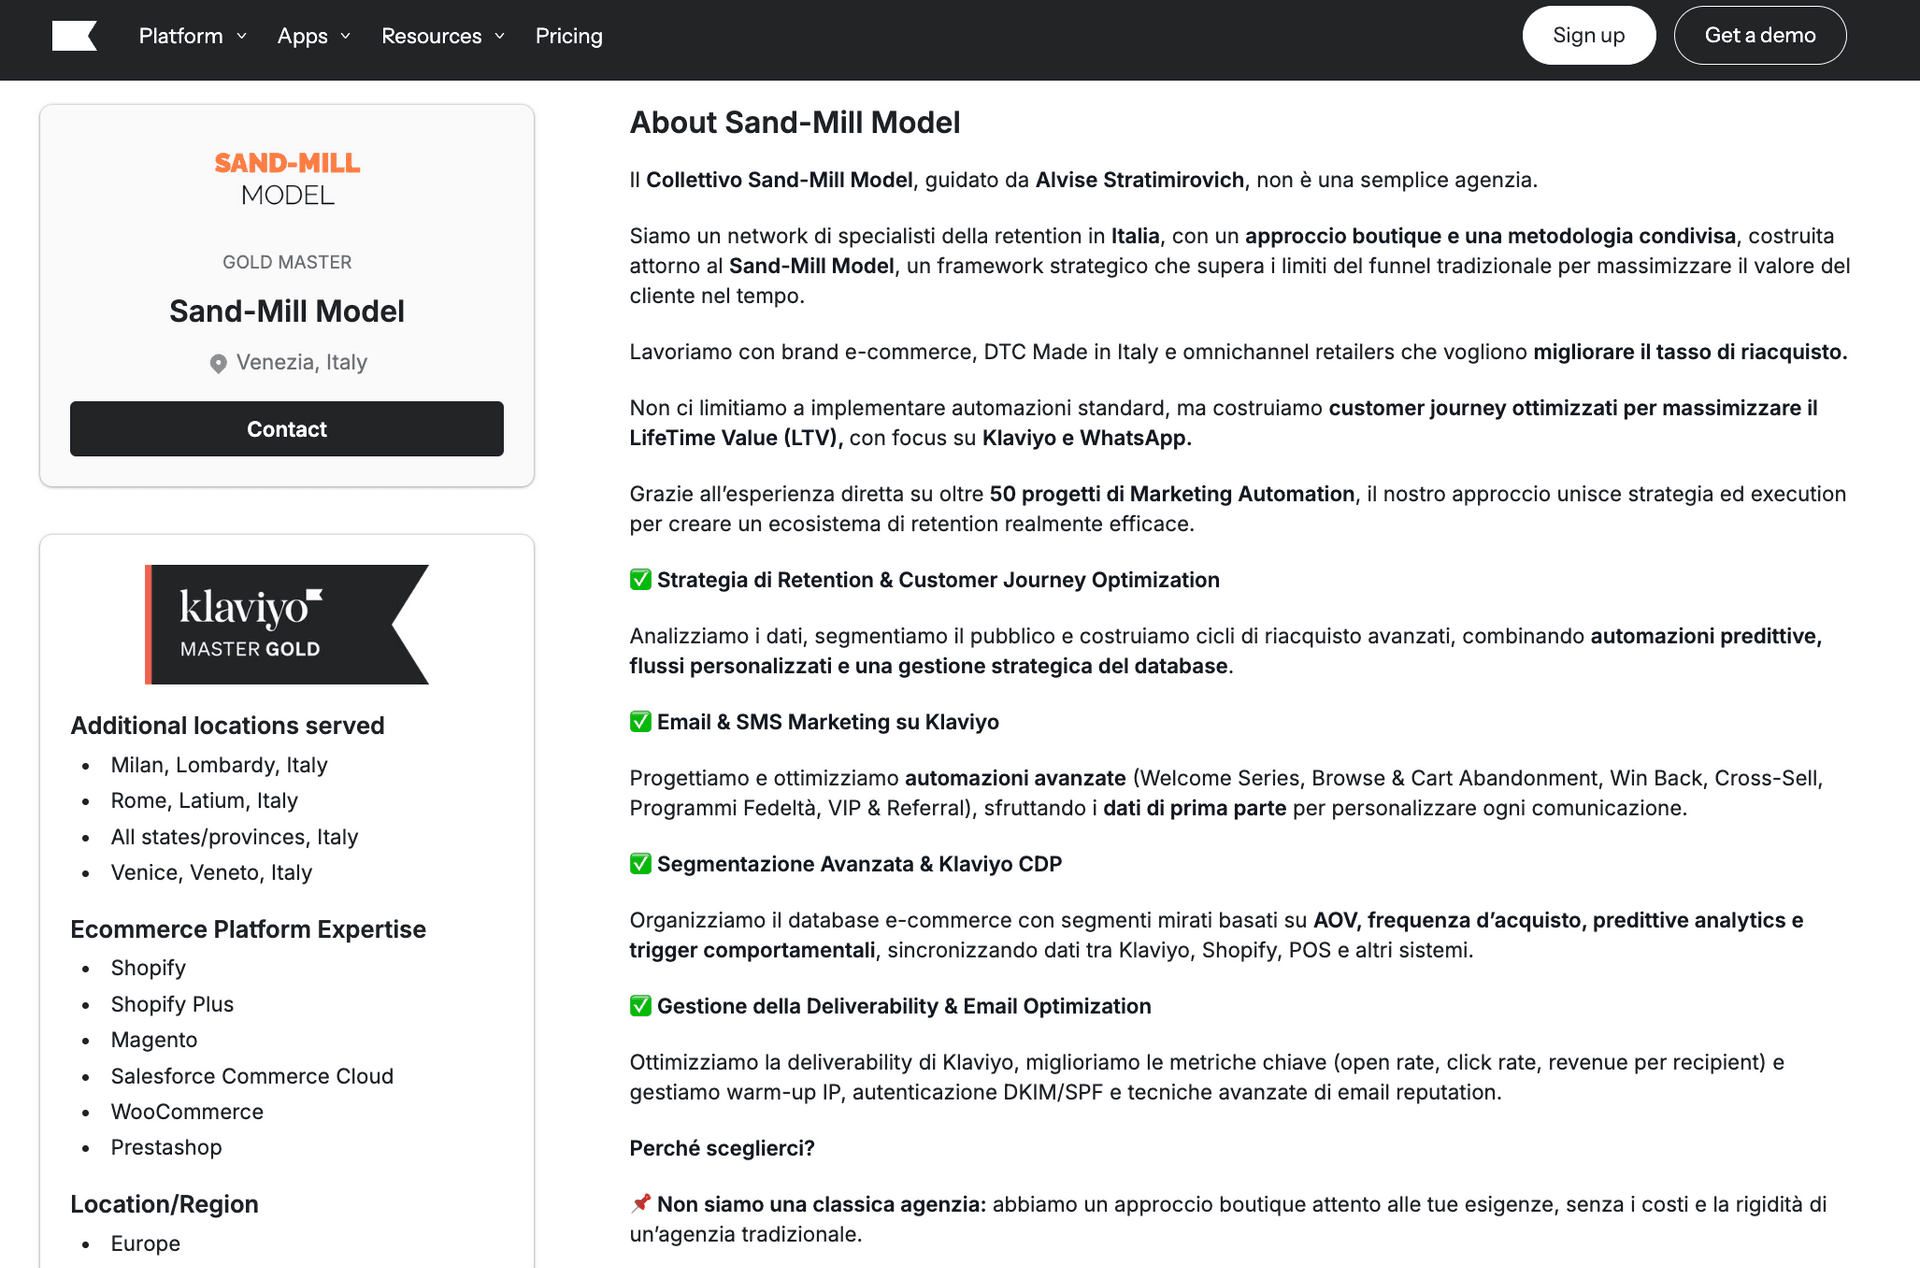Click the Klaviyo Master Gold badge
The height and width of the screenshot is (1268, 1920).
287,624
